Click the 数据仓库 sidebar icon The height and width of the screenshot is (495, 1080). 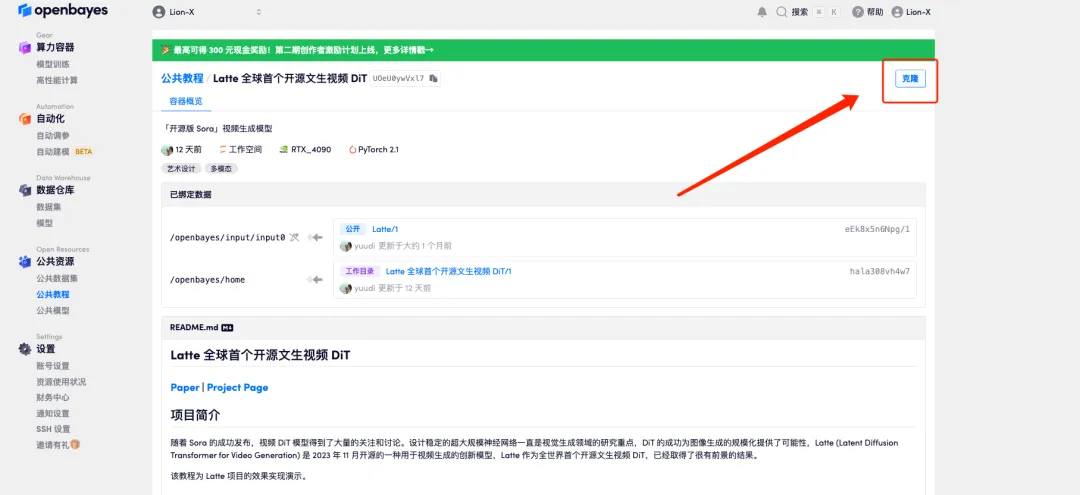[x=25, y=189]
